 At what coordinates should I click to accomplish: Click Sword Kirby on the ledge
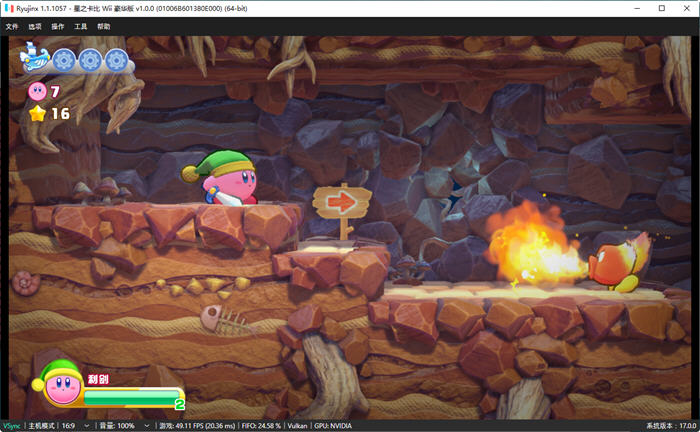tap(221, 178)
